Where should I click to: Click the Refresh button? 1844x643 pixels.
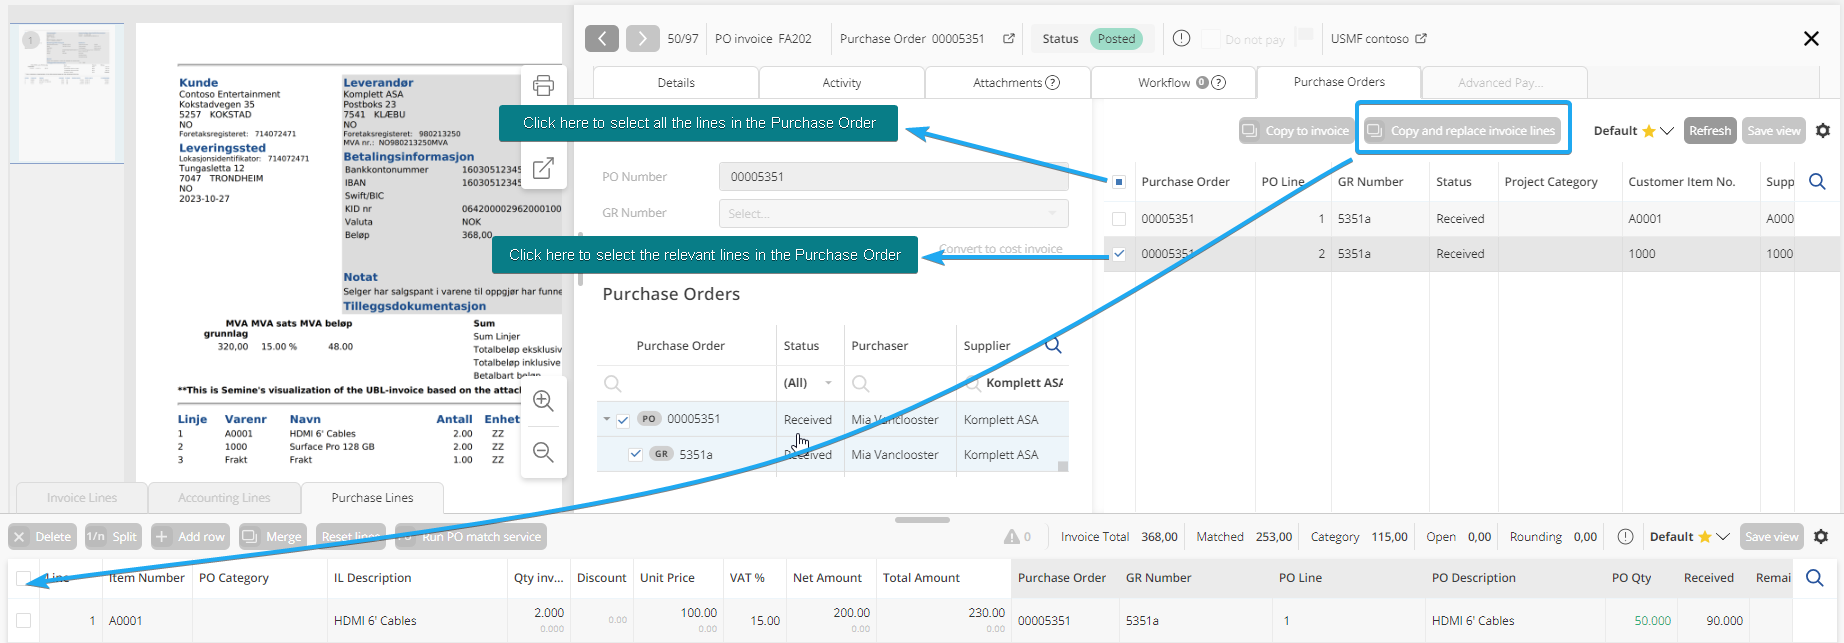coord(1709,131)
